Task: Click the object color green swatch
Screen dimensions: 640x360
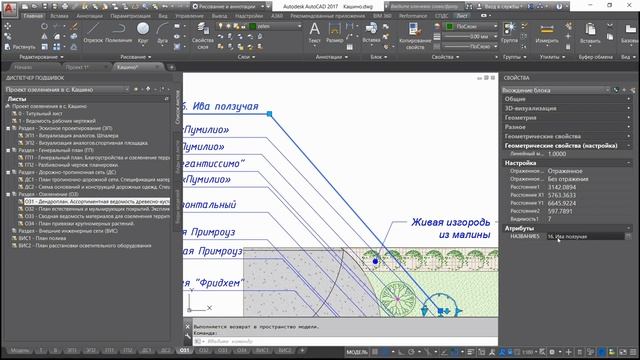Action: (450, 26)
